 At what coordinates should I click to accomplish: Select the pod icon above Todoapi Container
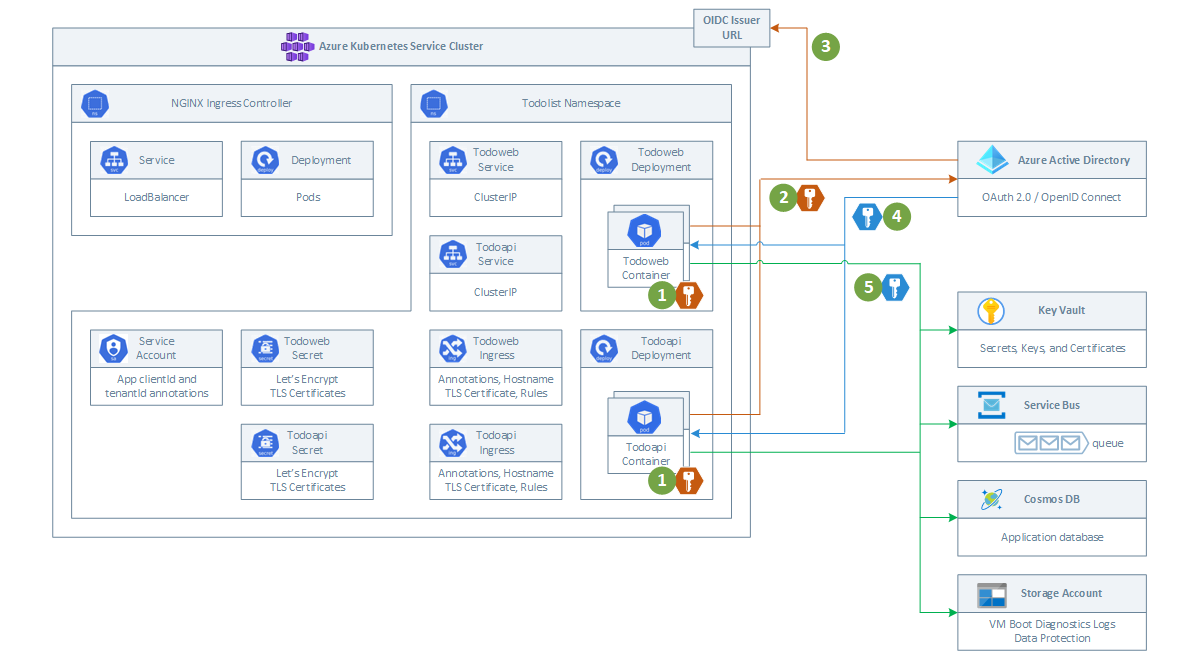[x=645, y=418]
